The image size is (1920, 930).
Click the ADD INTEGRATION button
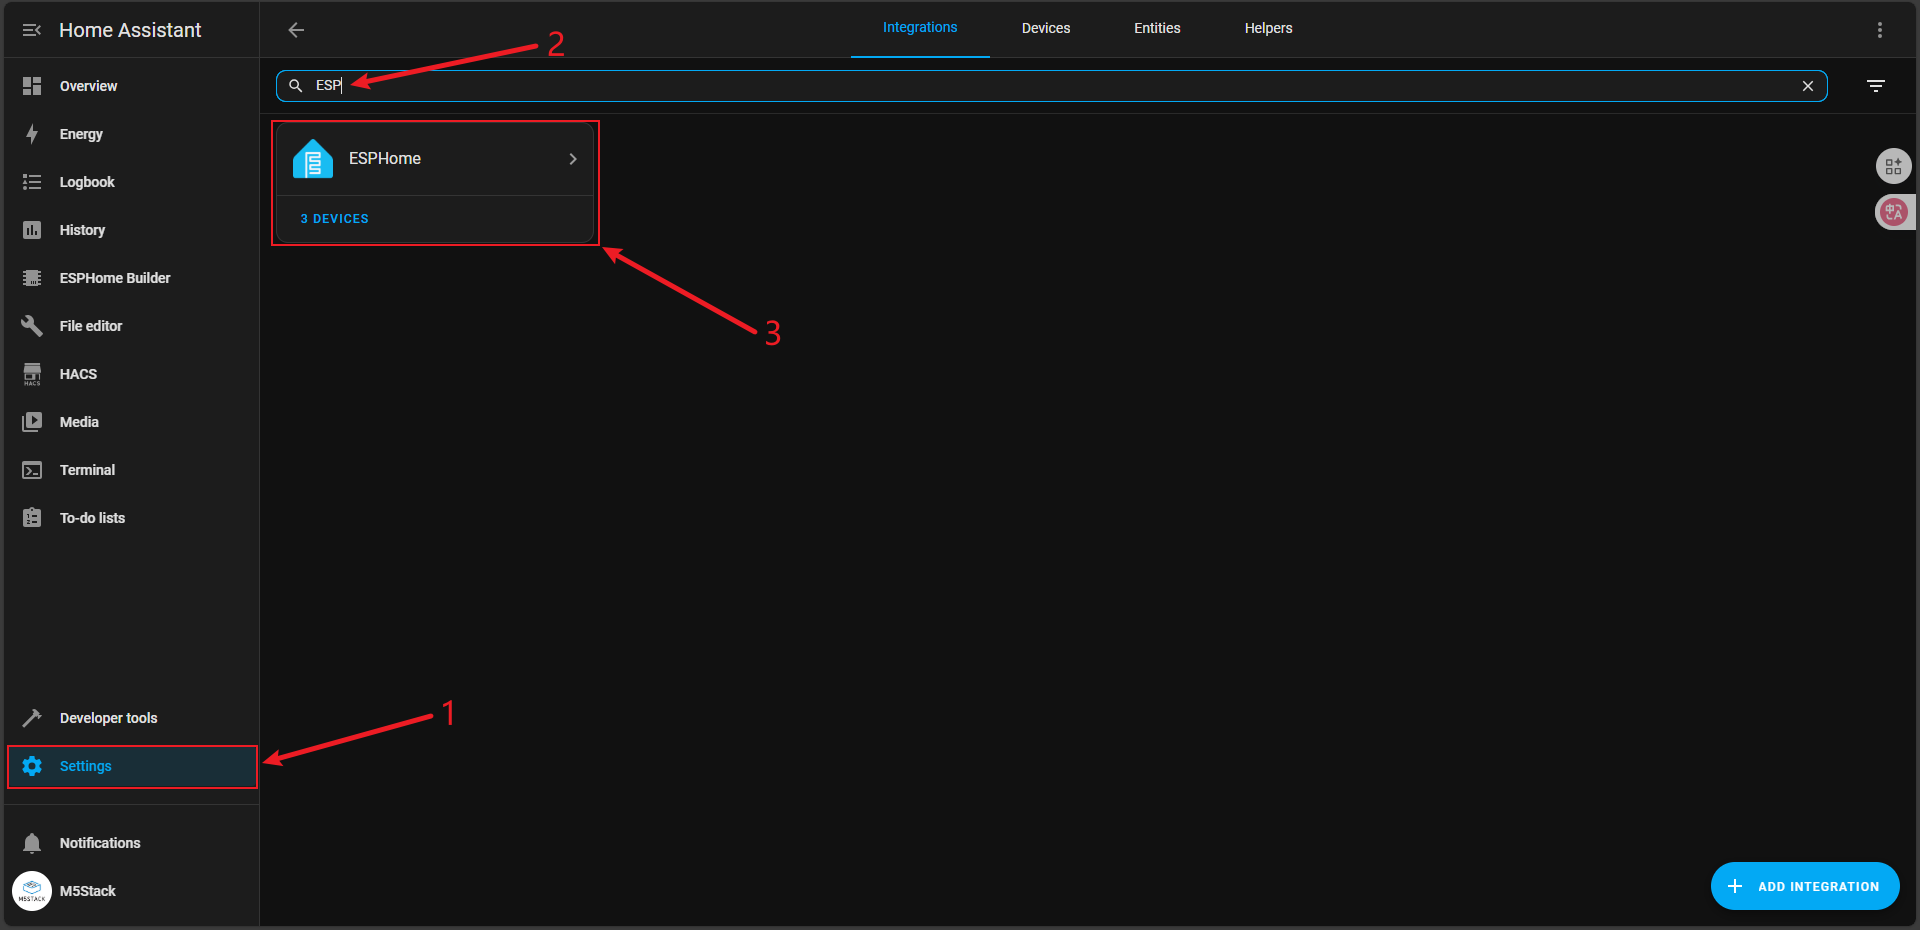pyautogui.click(x=1805, y=886)
